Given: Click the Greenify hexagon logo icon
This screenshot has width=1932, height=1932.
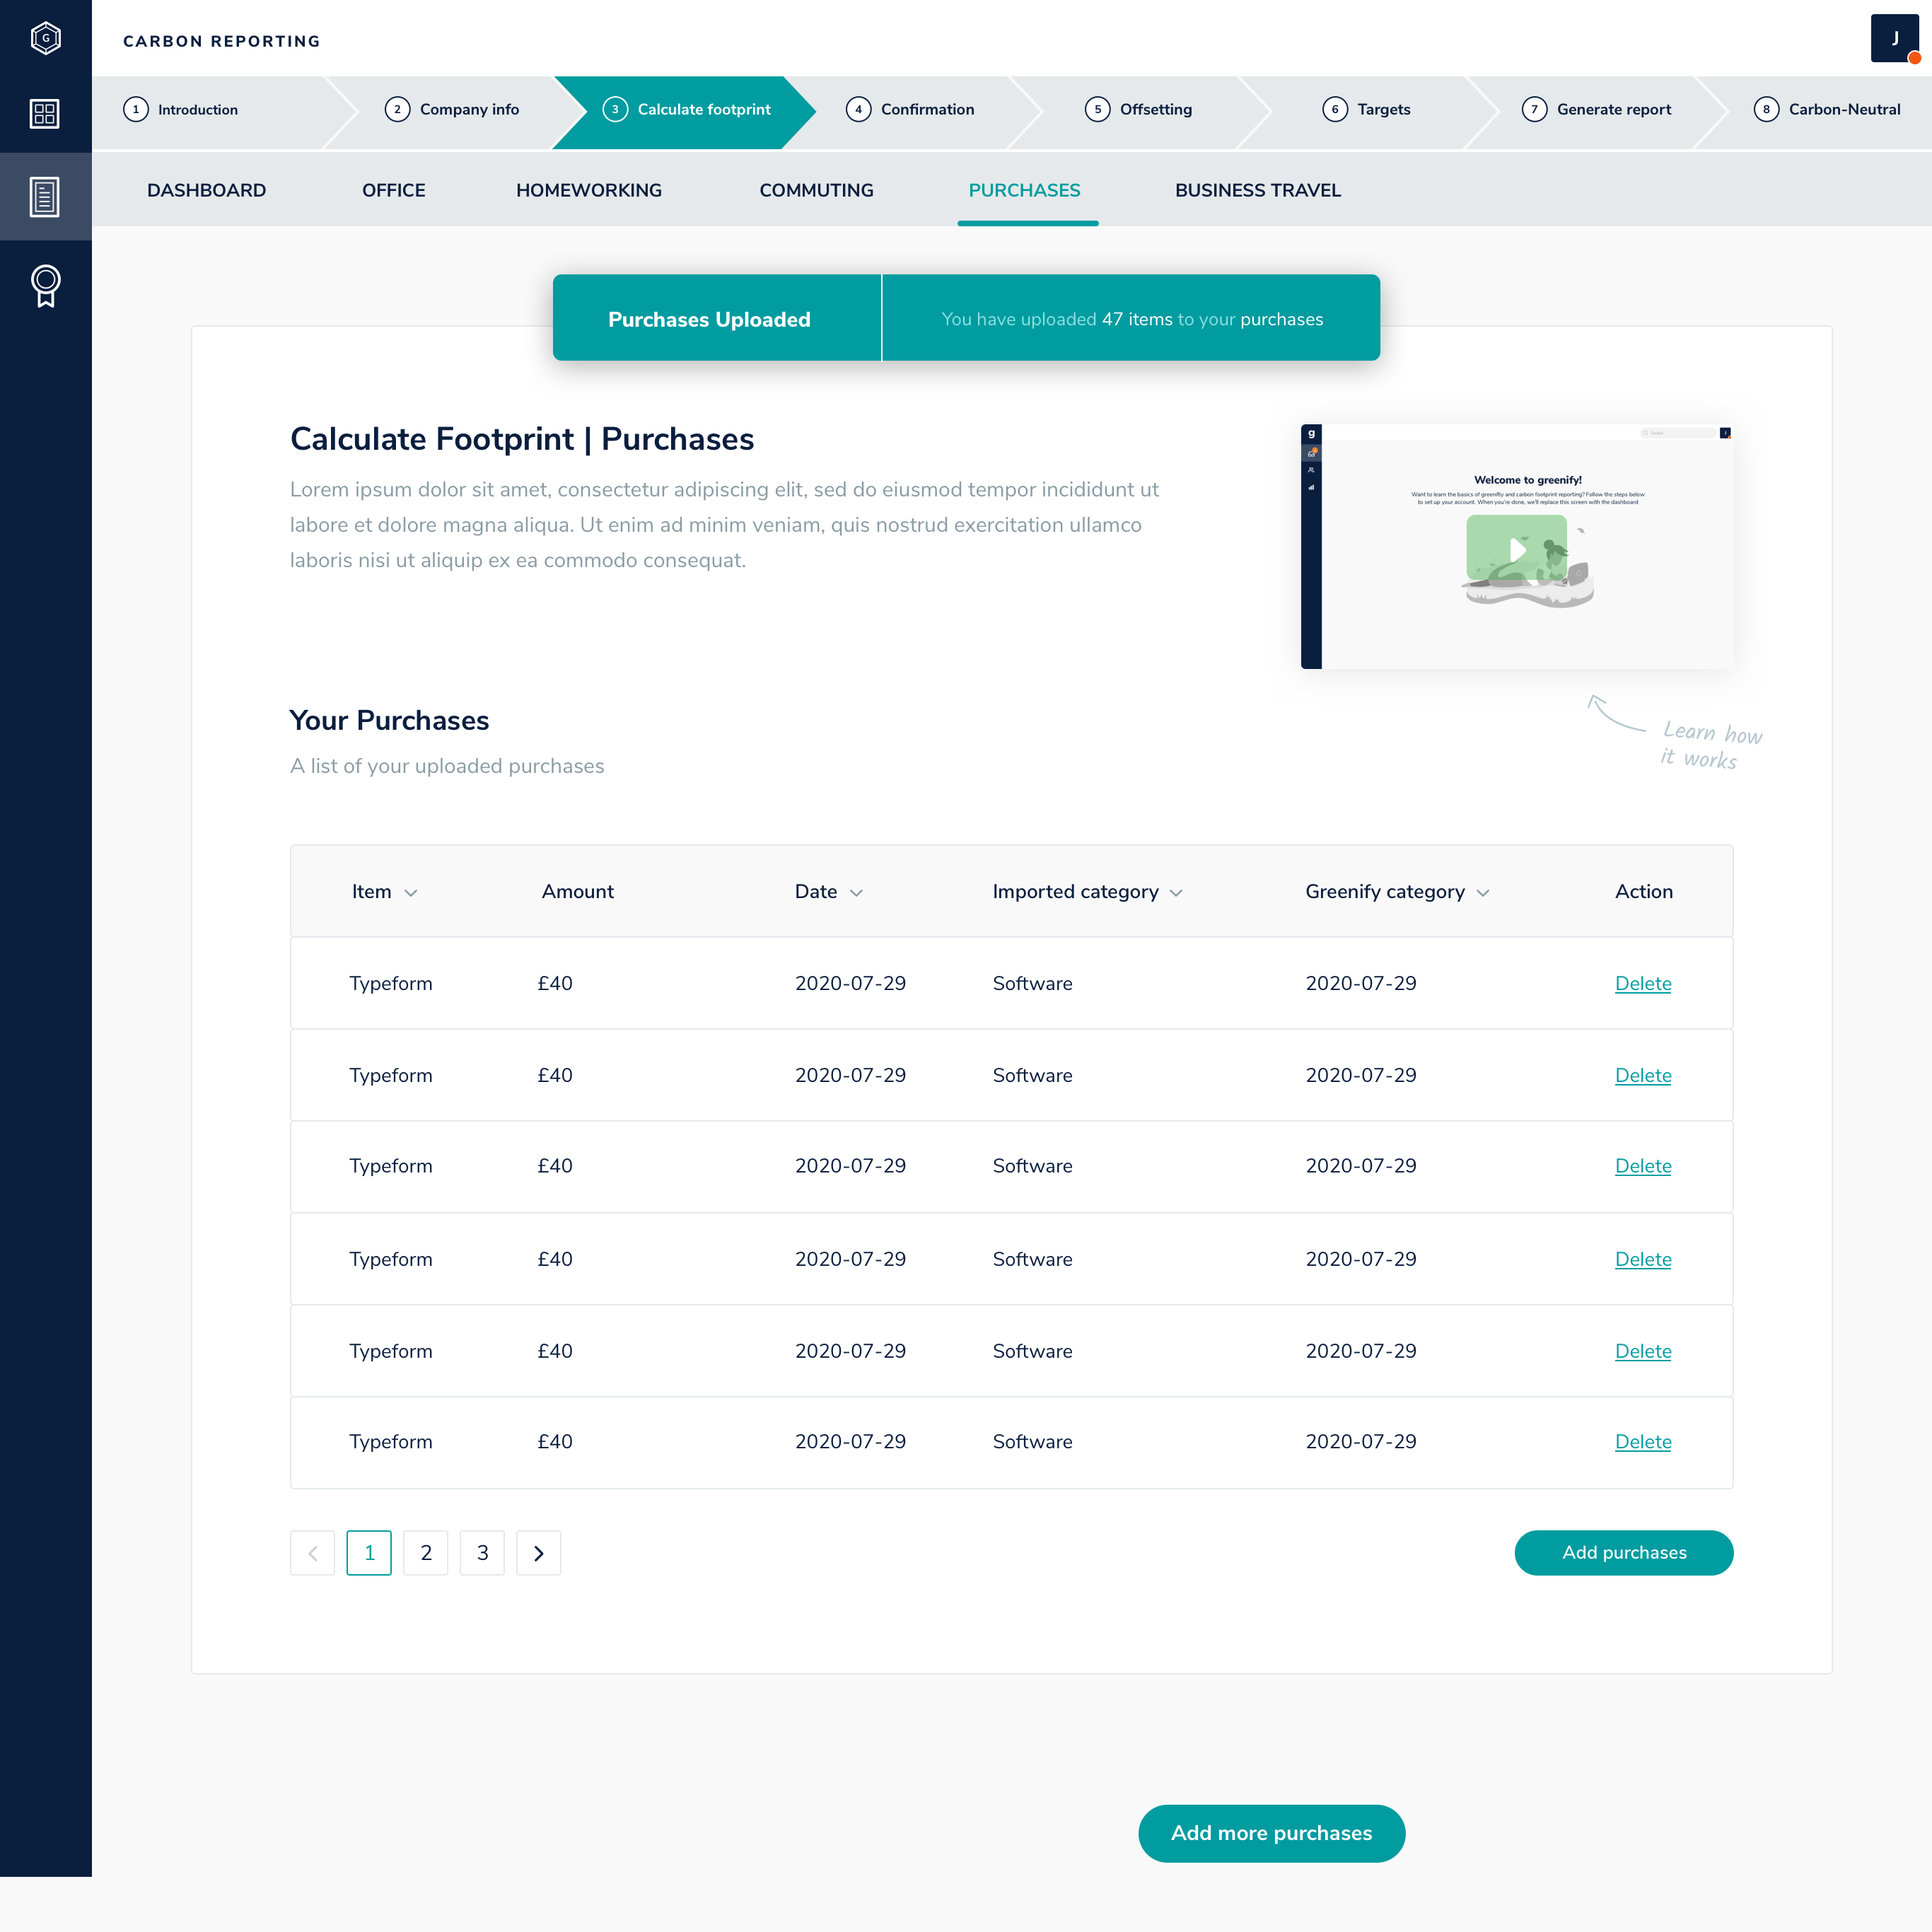Looking at the screenshot, I should coord(45,38).
